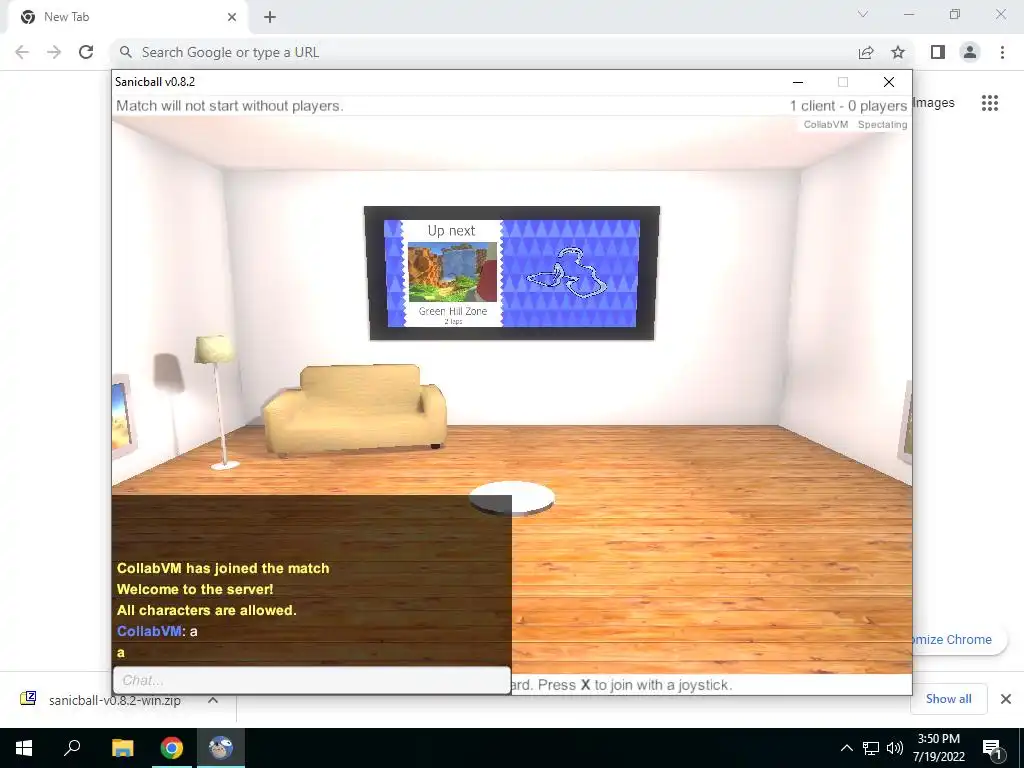This screenshot has width=1024, height=768.
Task: Reload the page with the refresh icon
Action: 86,52
